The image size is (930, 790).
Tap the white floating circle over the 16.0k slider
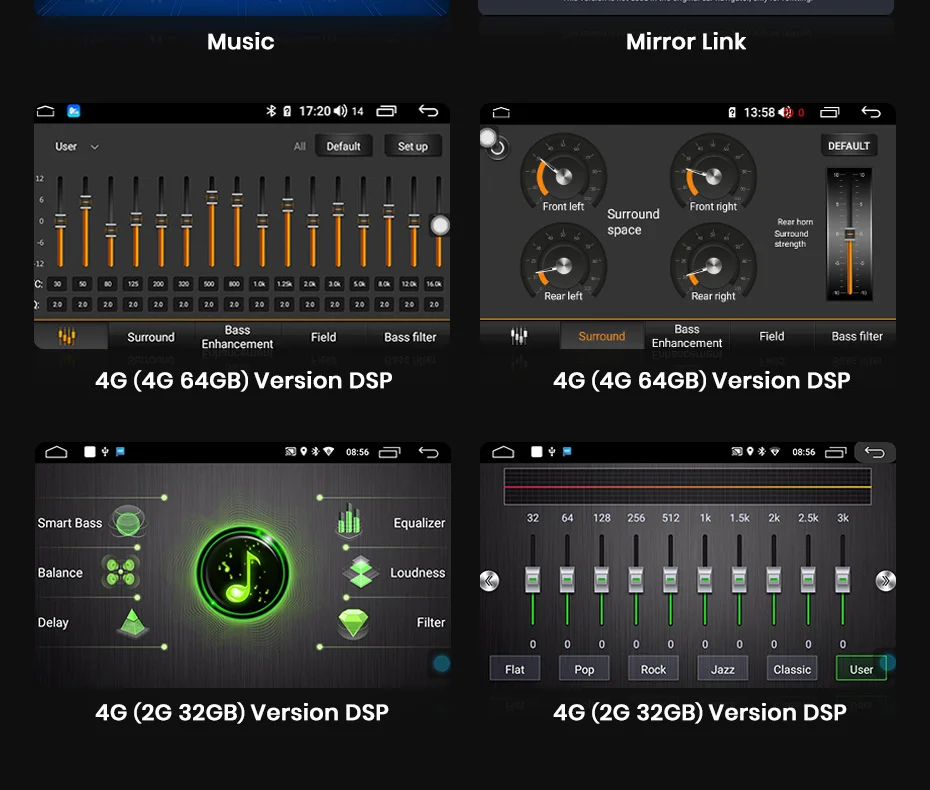tap(440, 225)
